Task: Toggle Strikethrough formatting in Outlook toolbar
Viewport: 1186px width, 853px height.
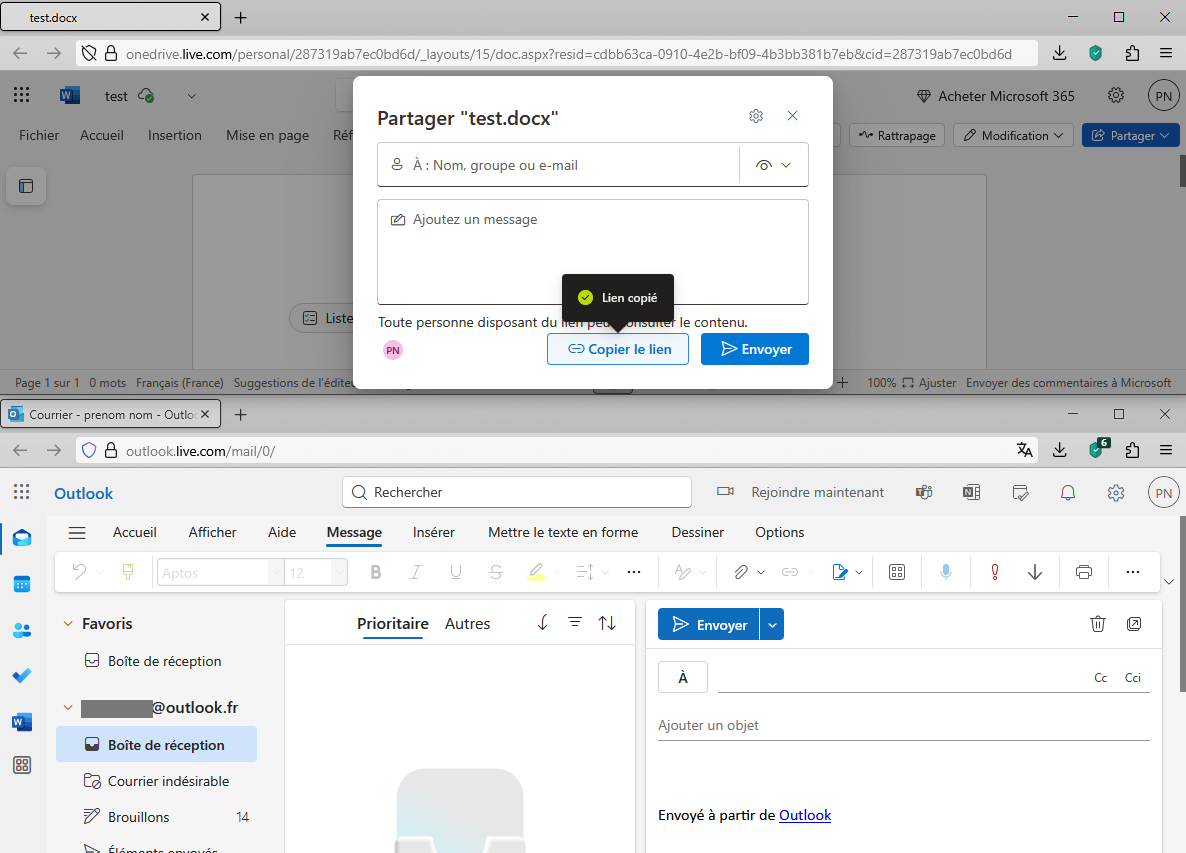Action: 495,572
